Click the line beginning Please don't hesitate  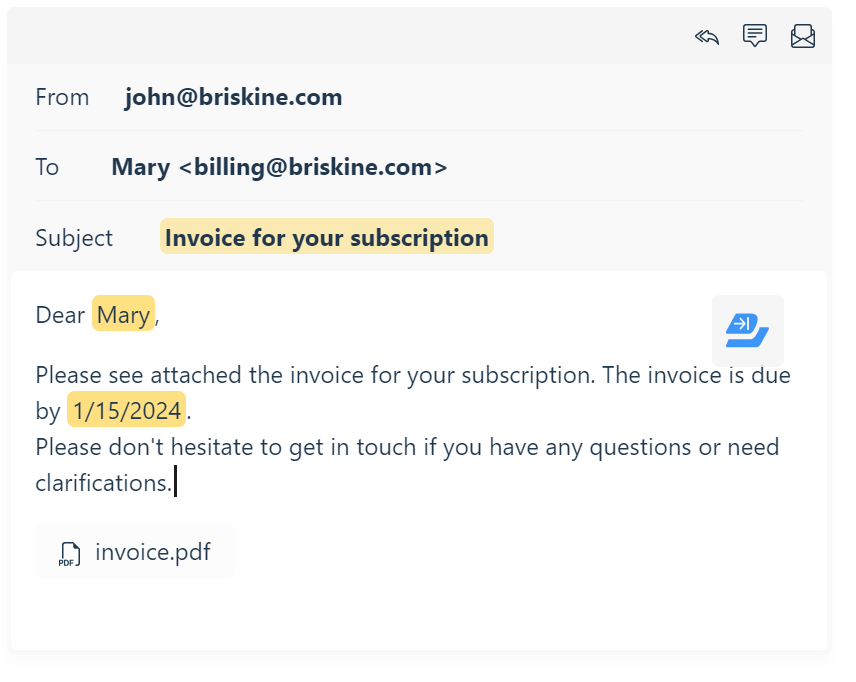pyautogui.click(x=407, y=465)
